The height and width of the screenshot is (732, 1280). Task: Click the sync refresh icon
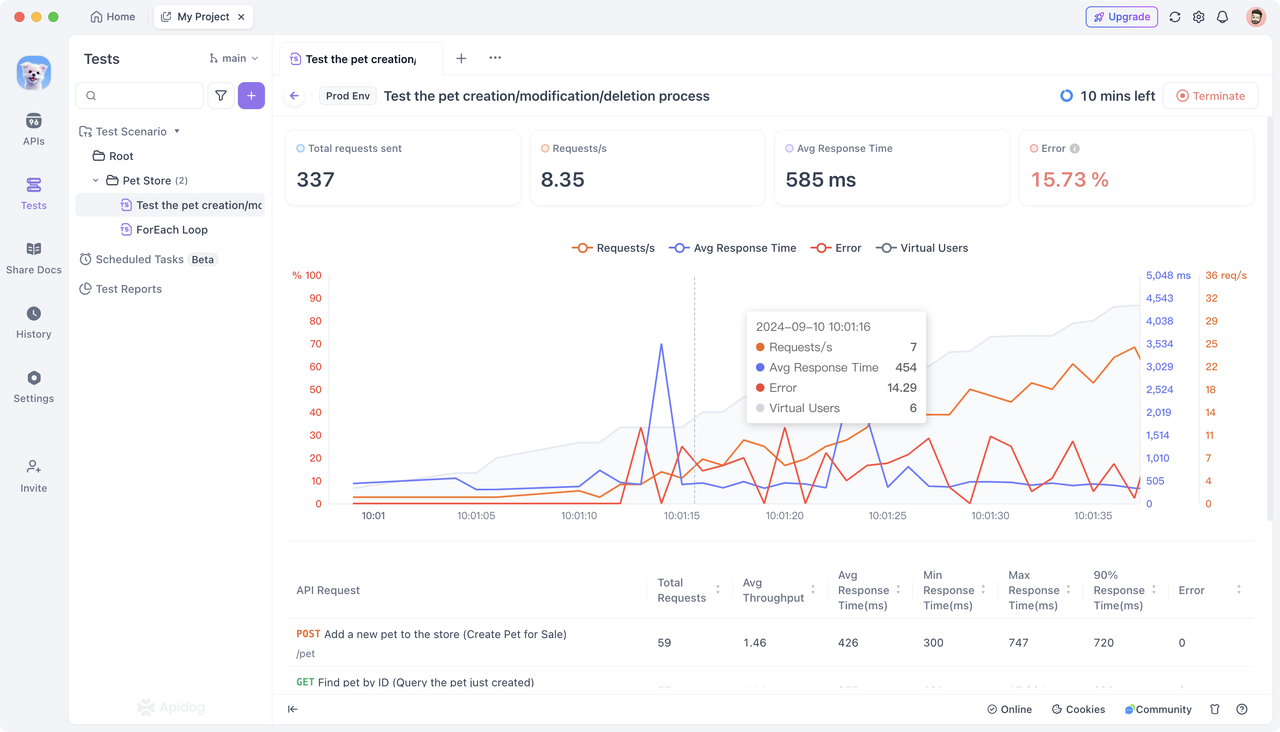[x=1175, y=17]
